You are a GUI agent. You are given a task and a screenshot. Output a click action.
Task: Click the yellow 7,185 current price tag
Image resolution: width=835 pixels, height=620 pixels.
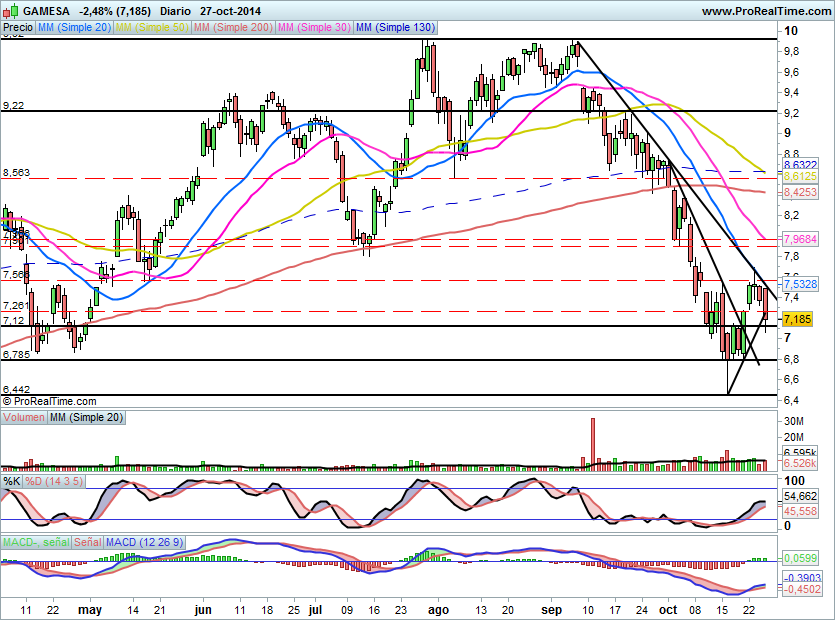[797, 320]
